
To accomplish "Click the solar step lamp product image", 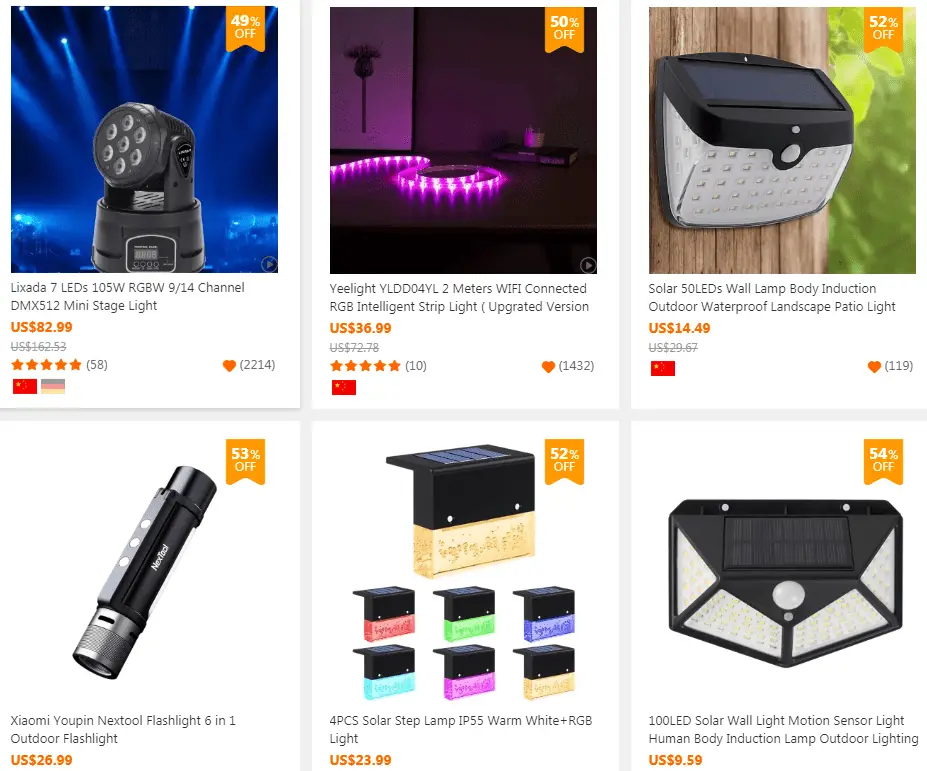I will tap(464, 572).
